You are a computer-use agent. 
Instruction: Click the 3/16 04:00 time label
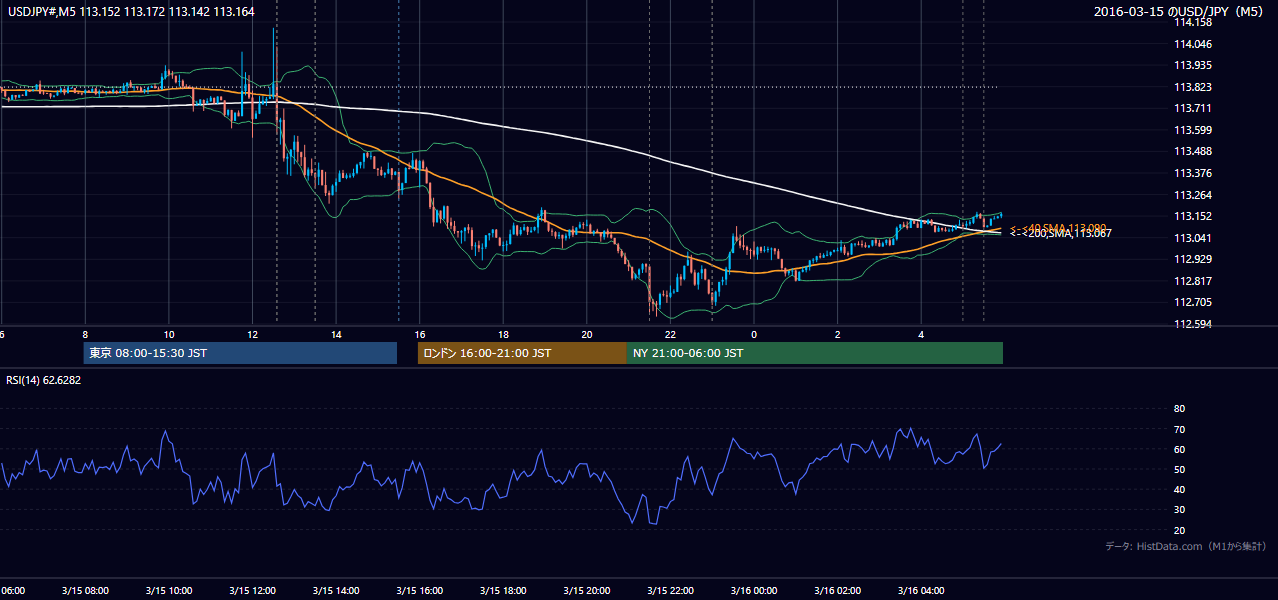tap(921, 590)
